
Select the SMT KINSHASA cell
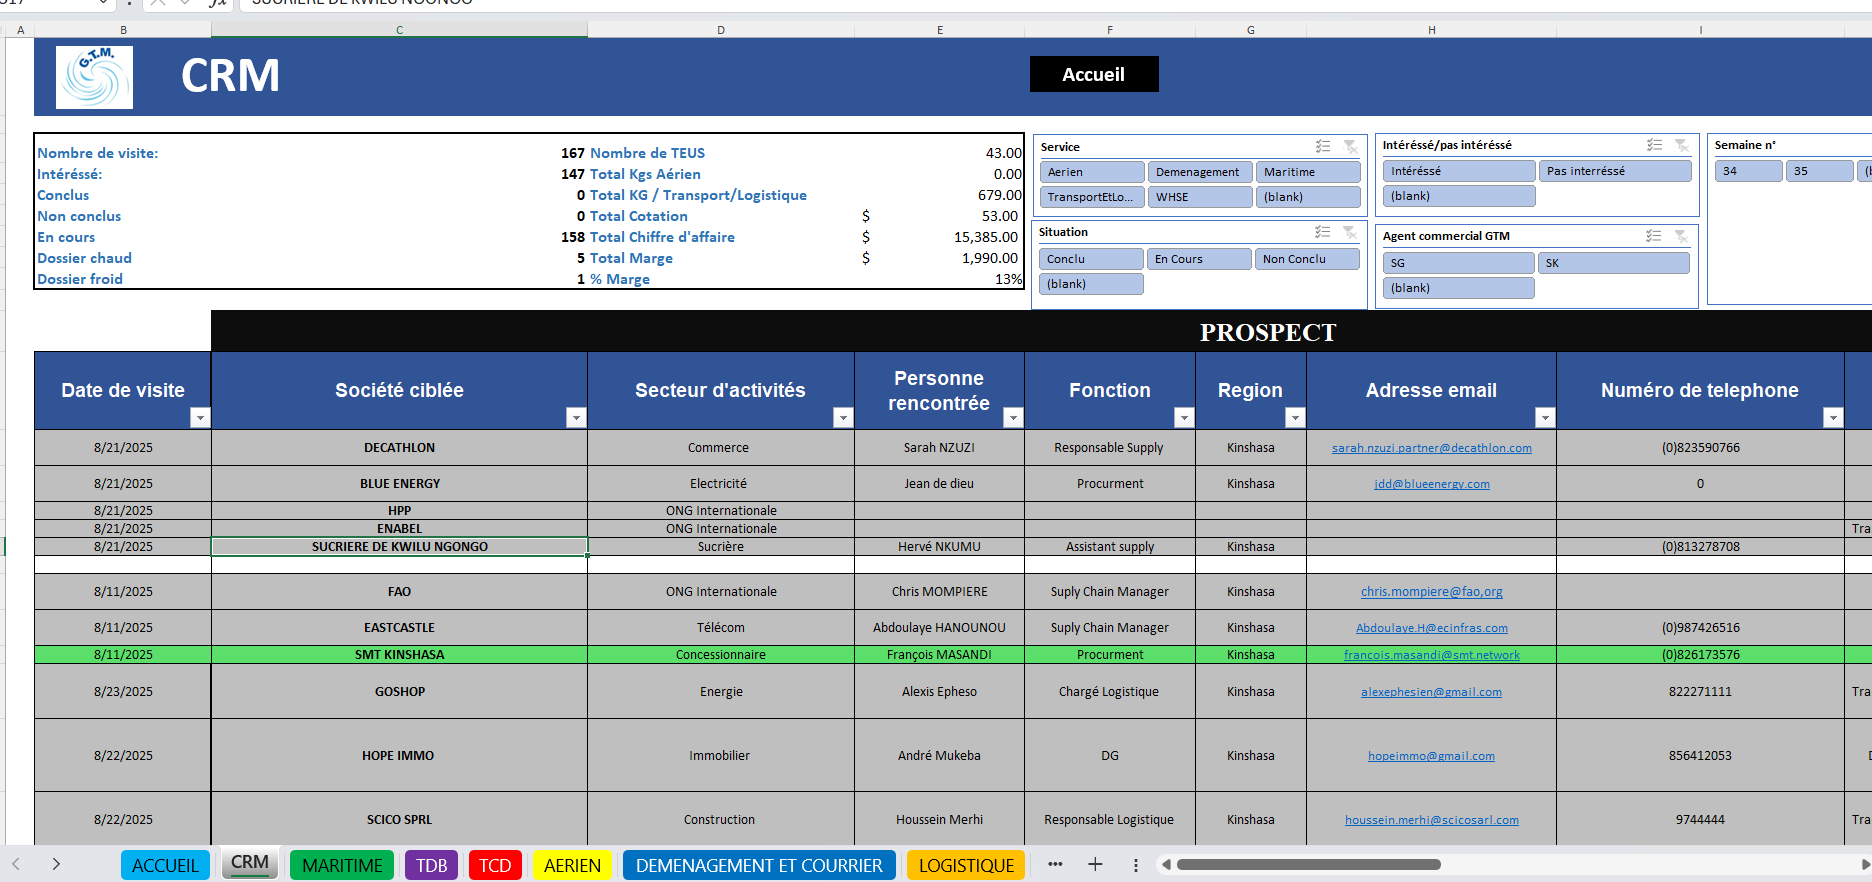click(x=399, y=655)
